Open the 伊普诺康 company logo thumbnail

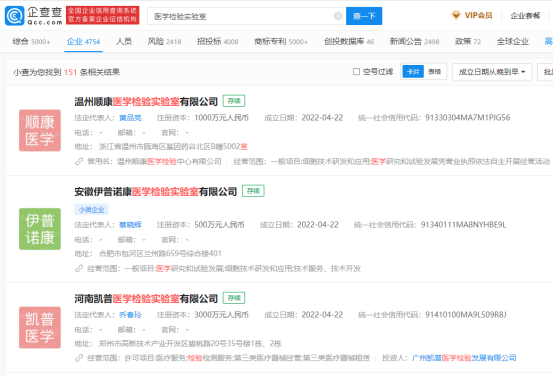40,229
